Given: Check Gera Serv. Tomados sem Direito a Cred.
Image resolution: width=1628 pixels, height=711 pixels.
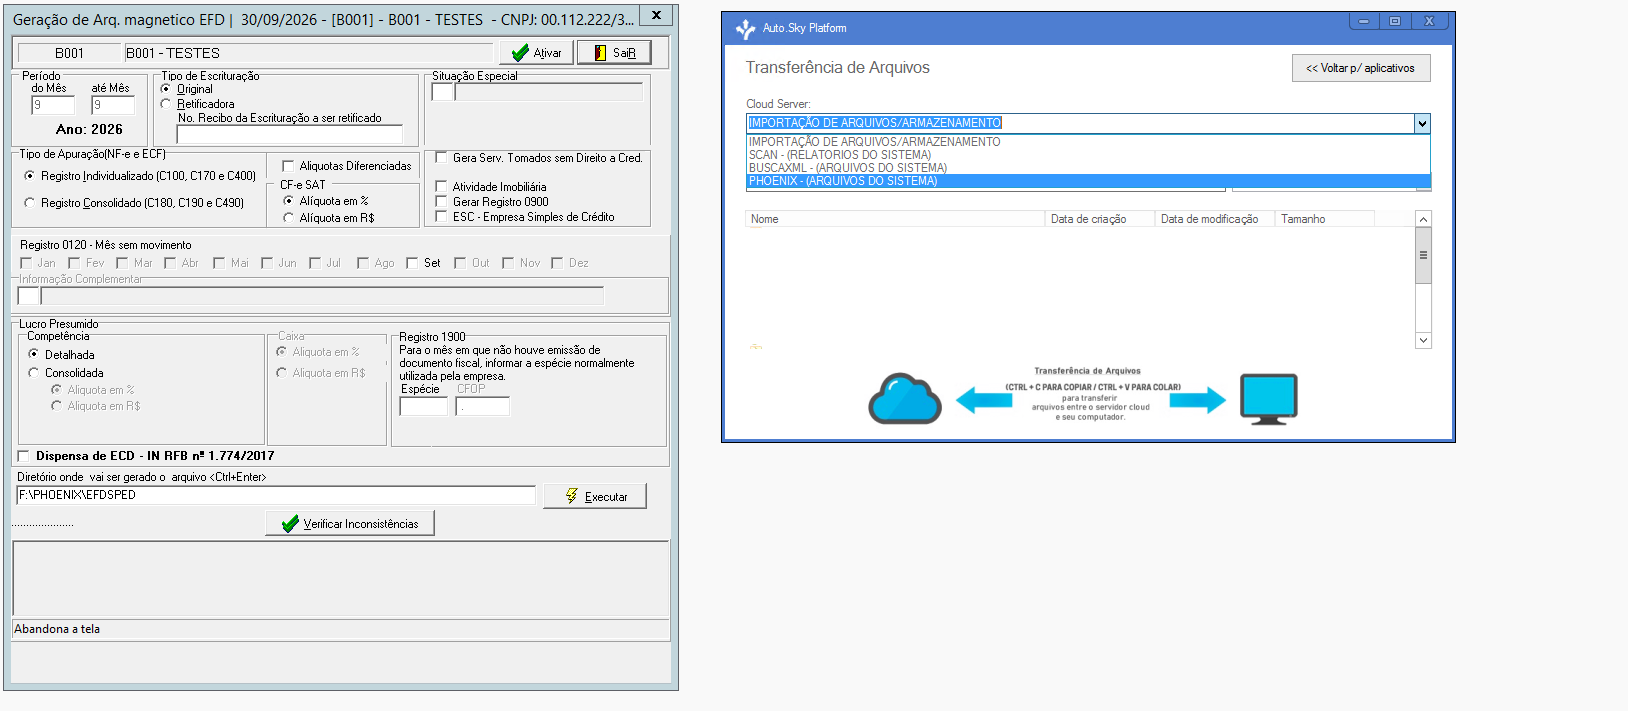Looking at the screenshot, I should coord(441,158).
